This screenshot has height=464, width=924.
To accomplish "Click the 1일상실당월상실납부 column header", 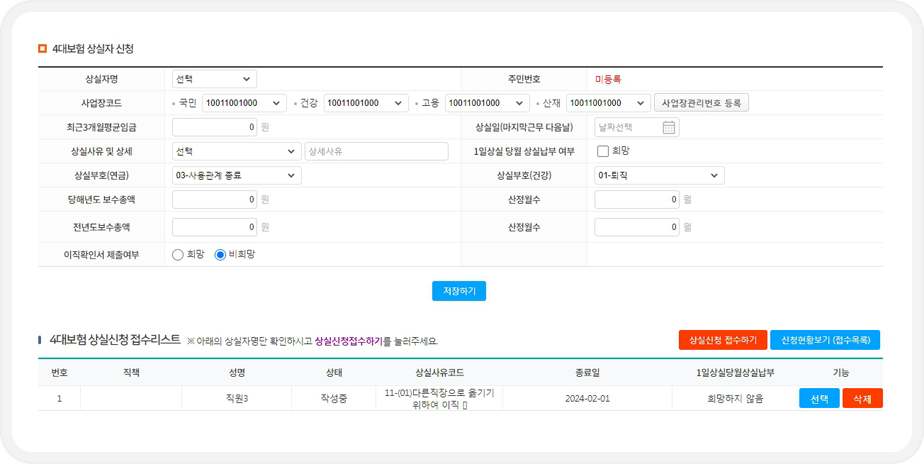I will [735, 373].
